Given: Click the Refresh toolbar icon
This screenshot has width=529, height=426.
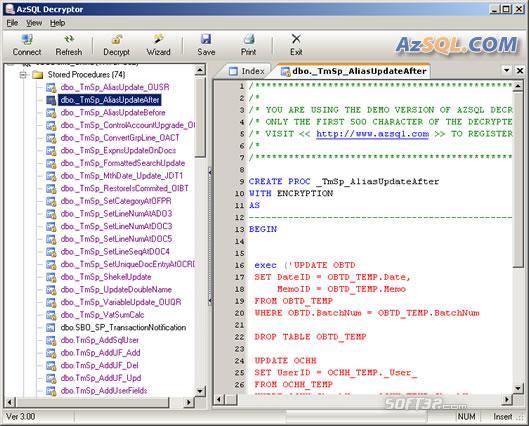Looking at the screenshot, I should coord(69,39).
